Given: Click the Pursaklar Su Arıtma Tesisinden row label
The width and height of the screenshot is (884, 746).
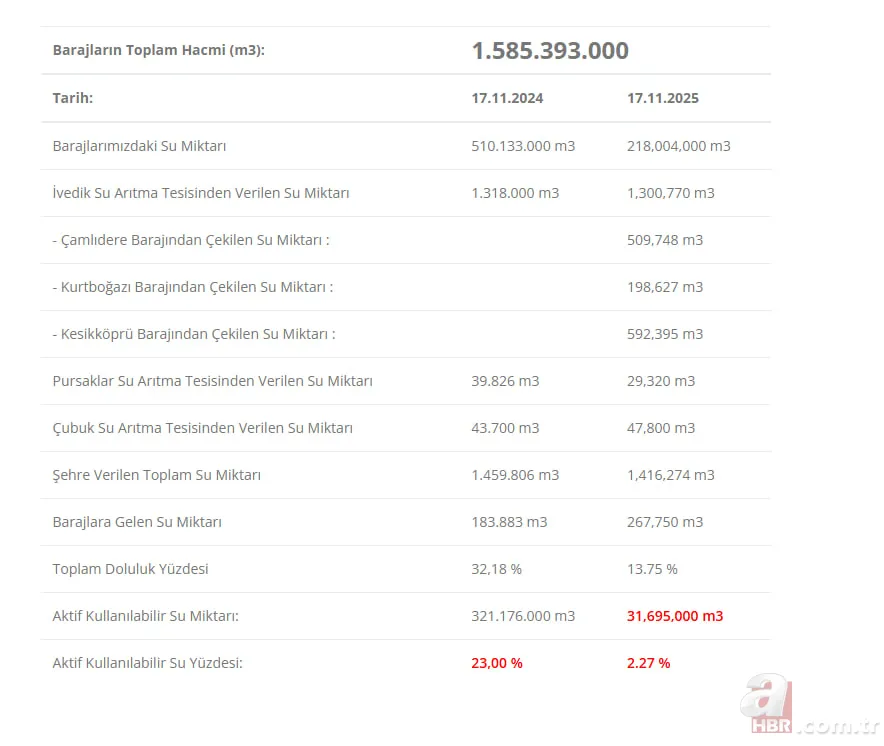Looking at the screenshot, I should pyautogui.click(x=212, y=381).
